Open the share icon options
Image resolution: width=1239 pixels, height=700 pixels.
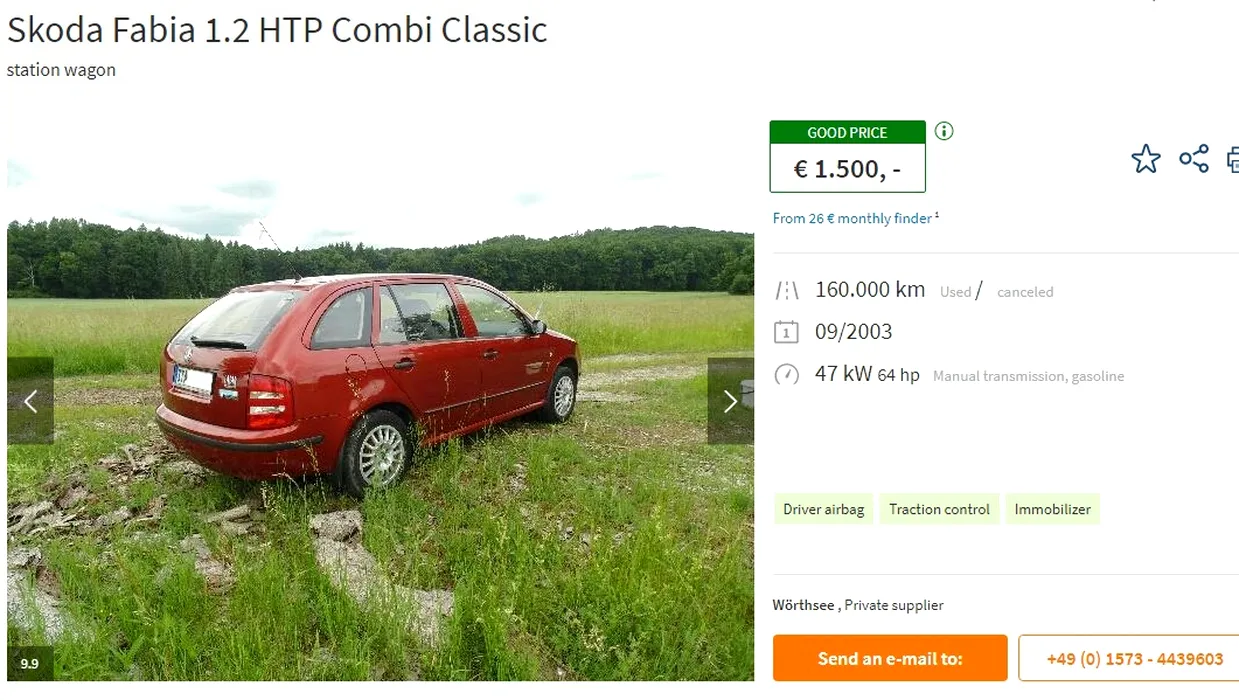pos(1194,159)
